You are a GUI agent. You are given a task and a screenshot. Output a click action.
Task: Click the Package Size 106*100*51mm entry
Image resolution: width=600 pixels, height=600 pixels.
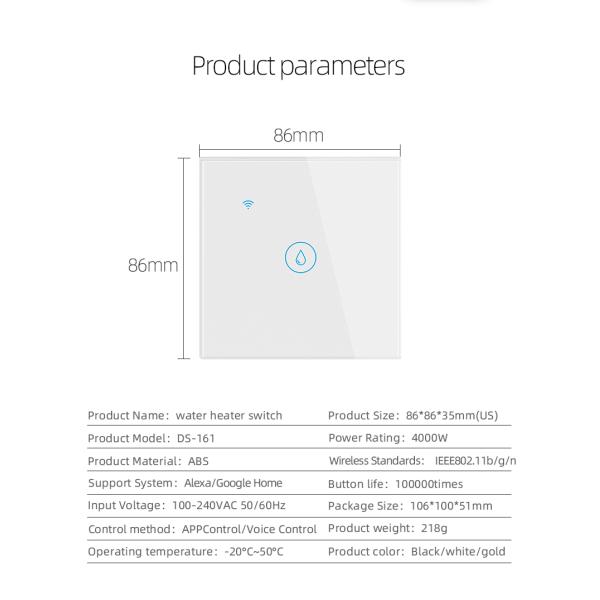(x=410, y=506)
